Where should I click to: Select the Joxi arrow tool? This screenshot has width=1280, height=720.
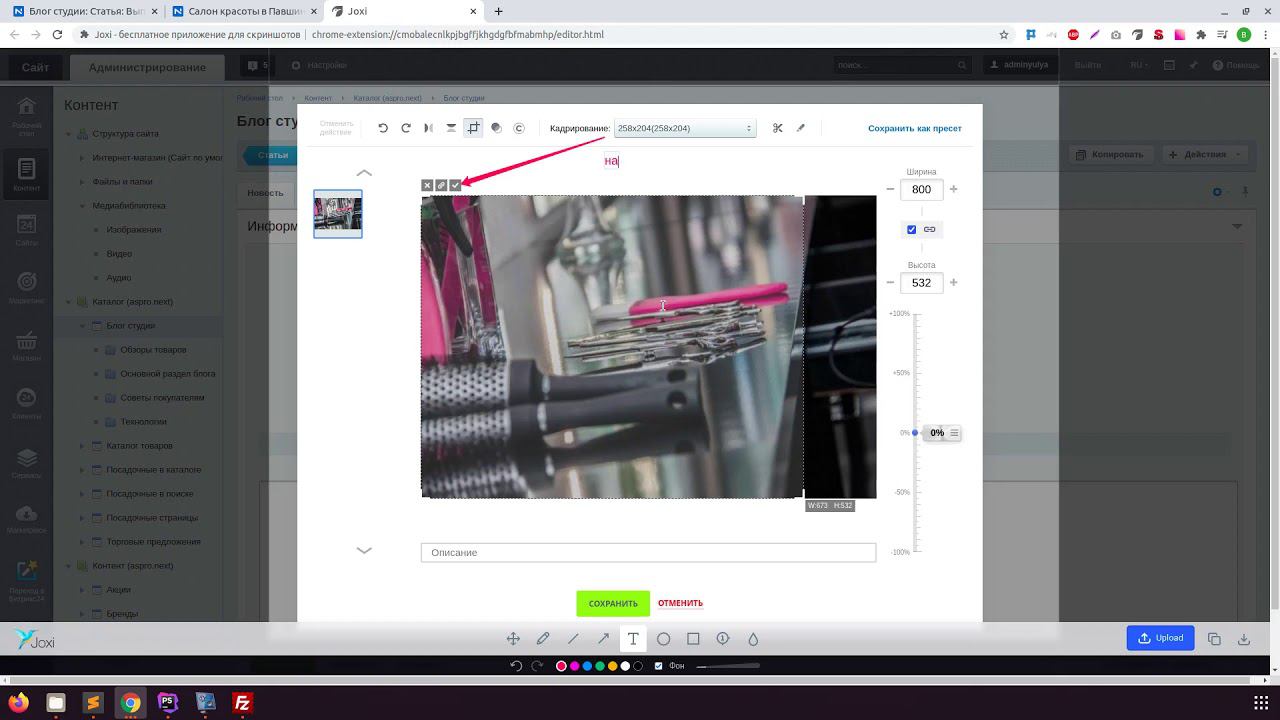tap(603, 639)
